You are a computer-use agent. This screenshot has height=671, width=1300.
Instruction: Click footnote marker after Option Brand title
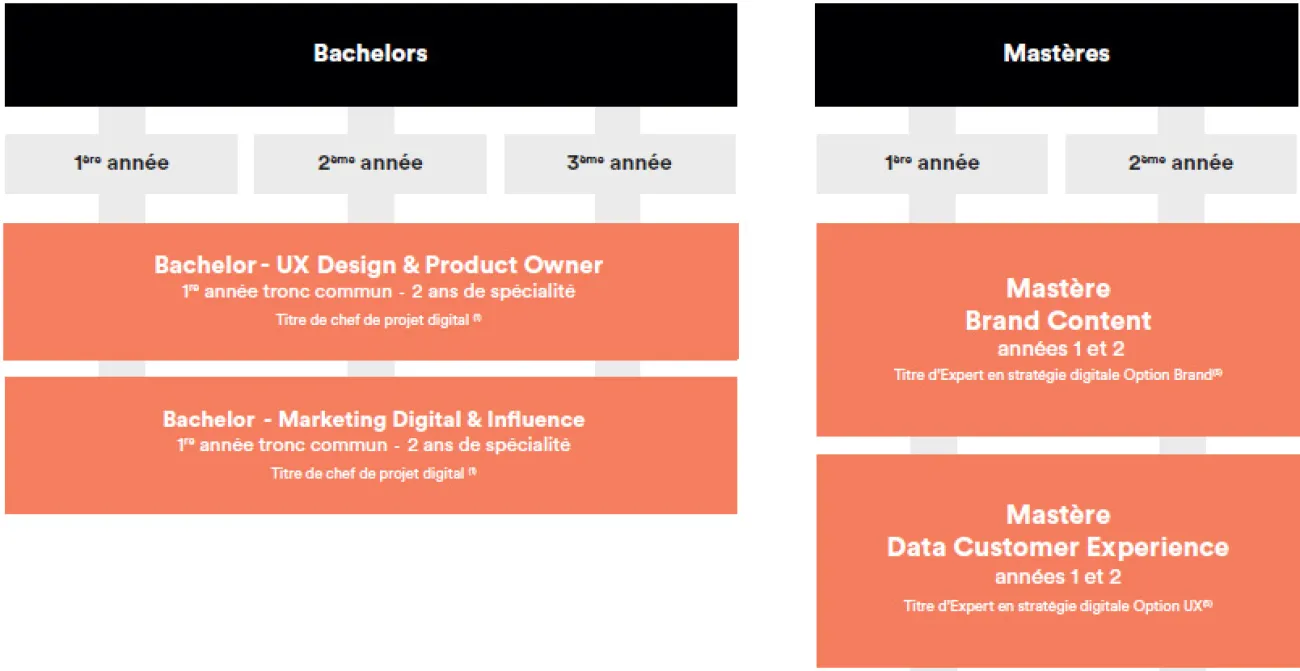point(1218,372)
